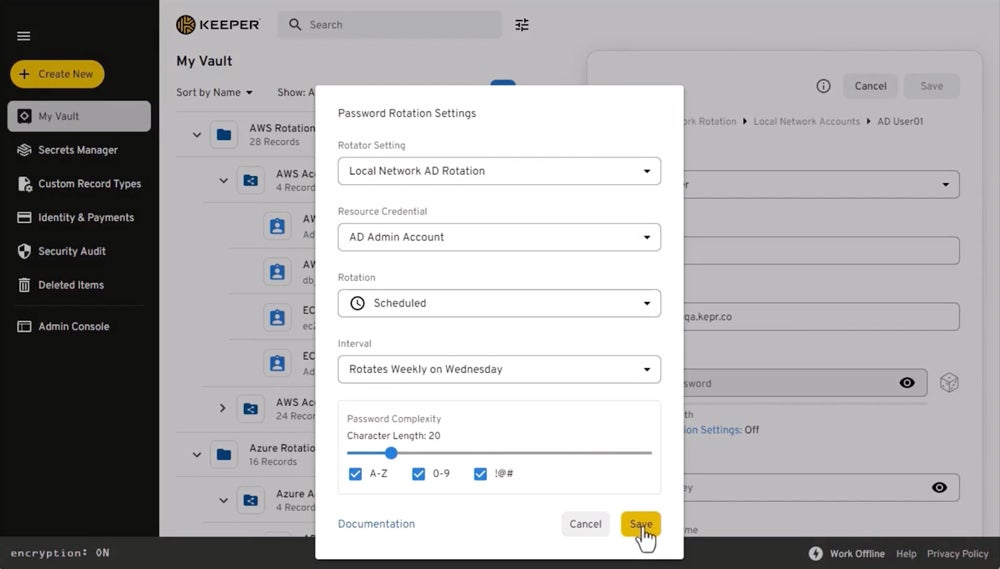
Task: Open Secrets Manager in sidebar
Action: click(77, 150)
